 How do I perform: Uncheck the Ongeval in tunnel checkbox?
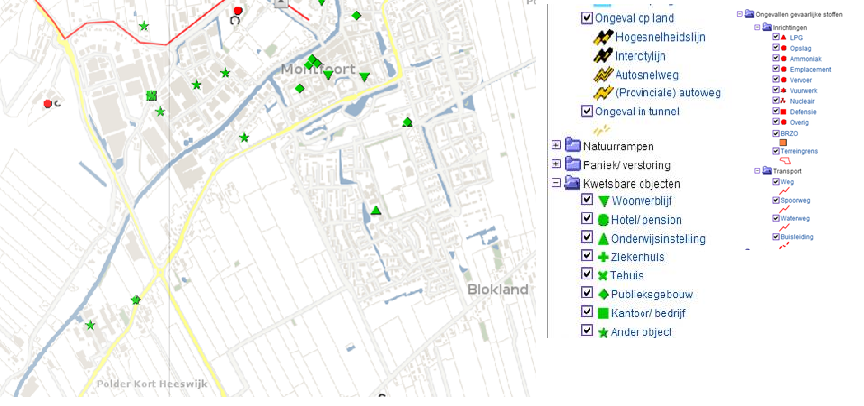(587, 111)
